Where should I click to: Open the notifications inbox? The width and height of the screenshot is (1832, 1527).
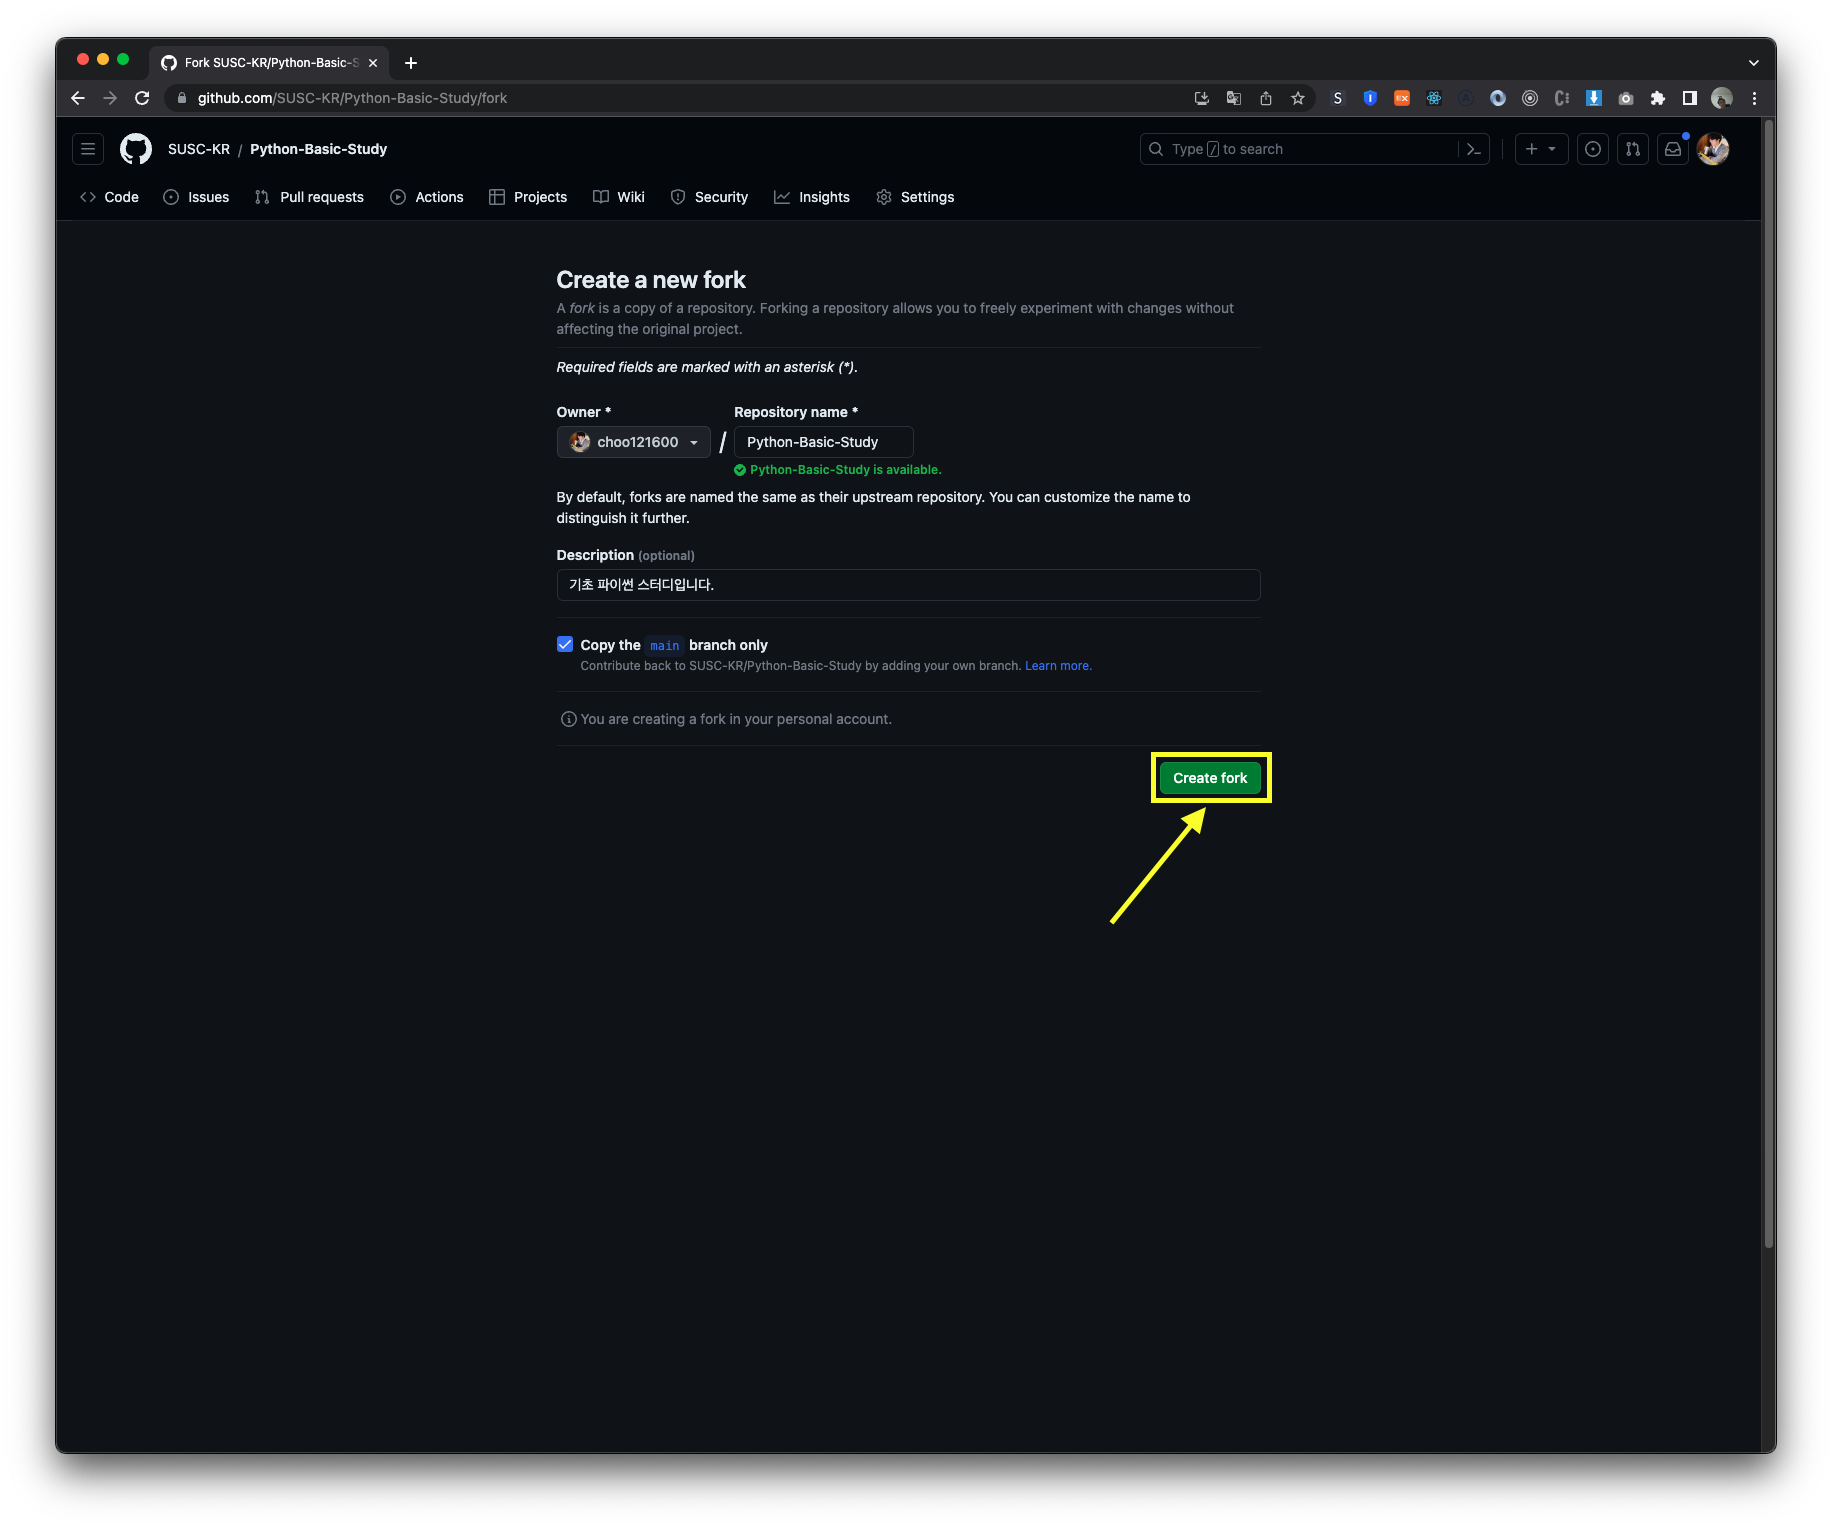1673,148
